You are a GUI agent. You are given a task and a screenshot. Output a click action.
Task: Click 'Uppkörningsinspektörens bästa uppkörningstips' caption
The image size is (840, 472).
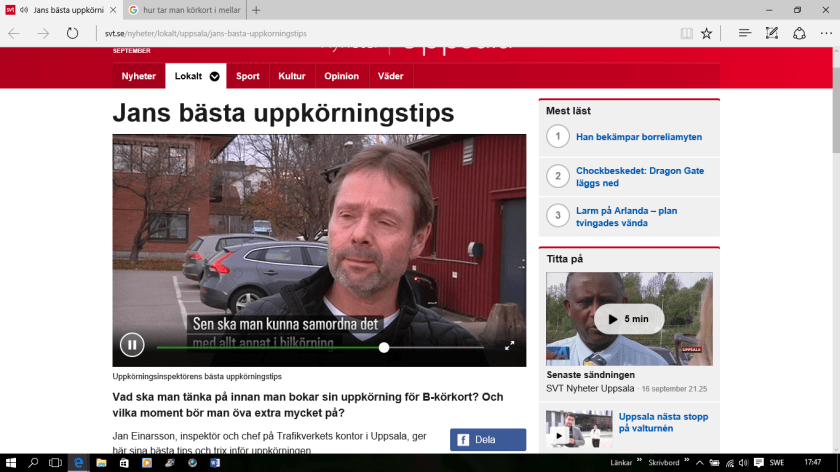pyautogui.click(x=197, y=377)
